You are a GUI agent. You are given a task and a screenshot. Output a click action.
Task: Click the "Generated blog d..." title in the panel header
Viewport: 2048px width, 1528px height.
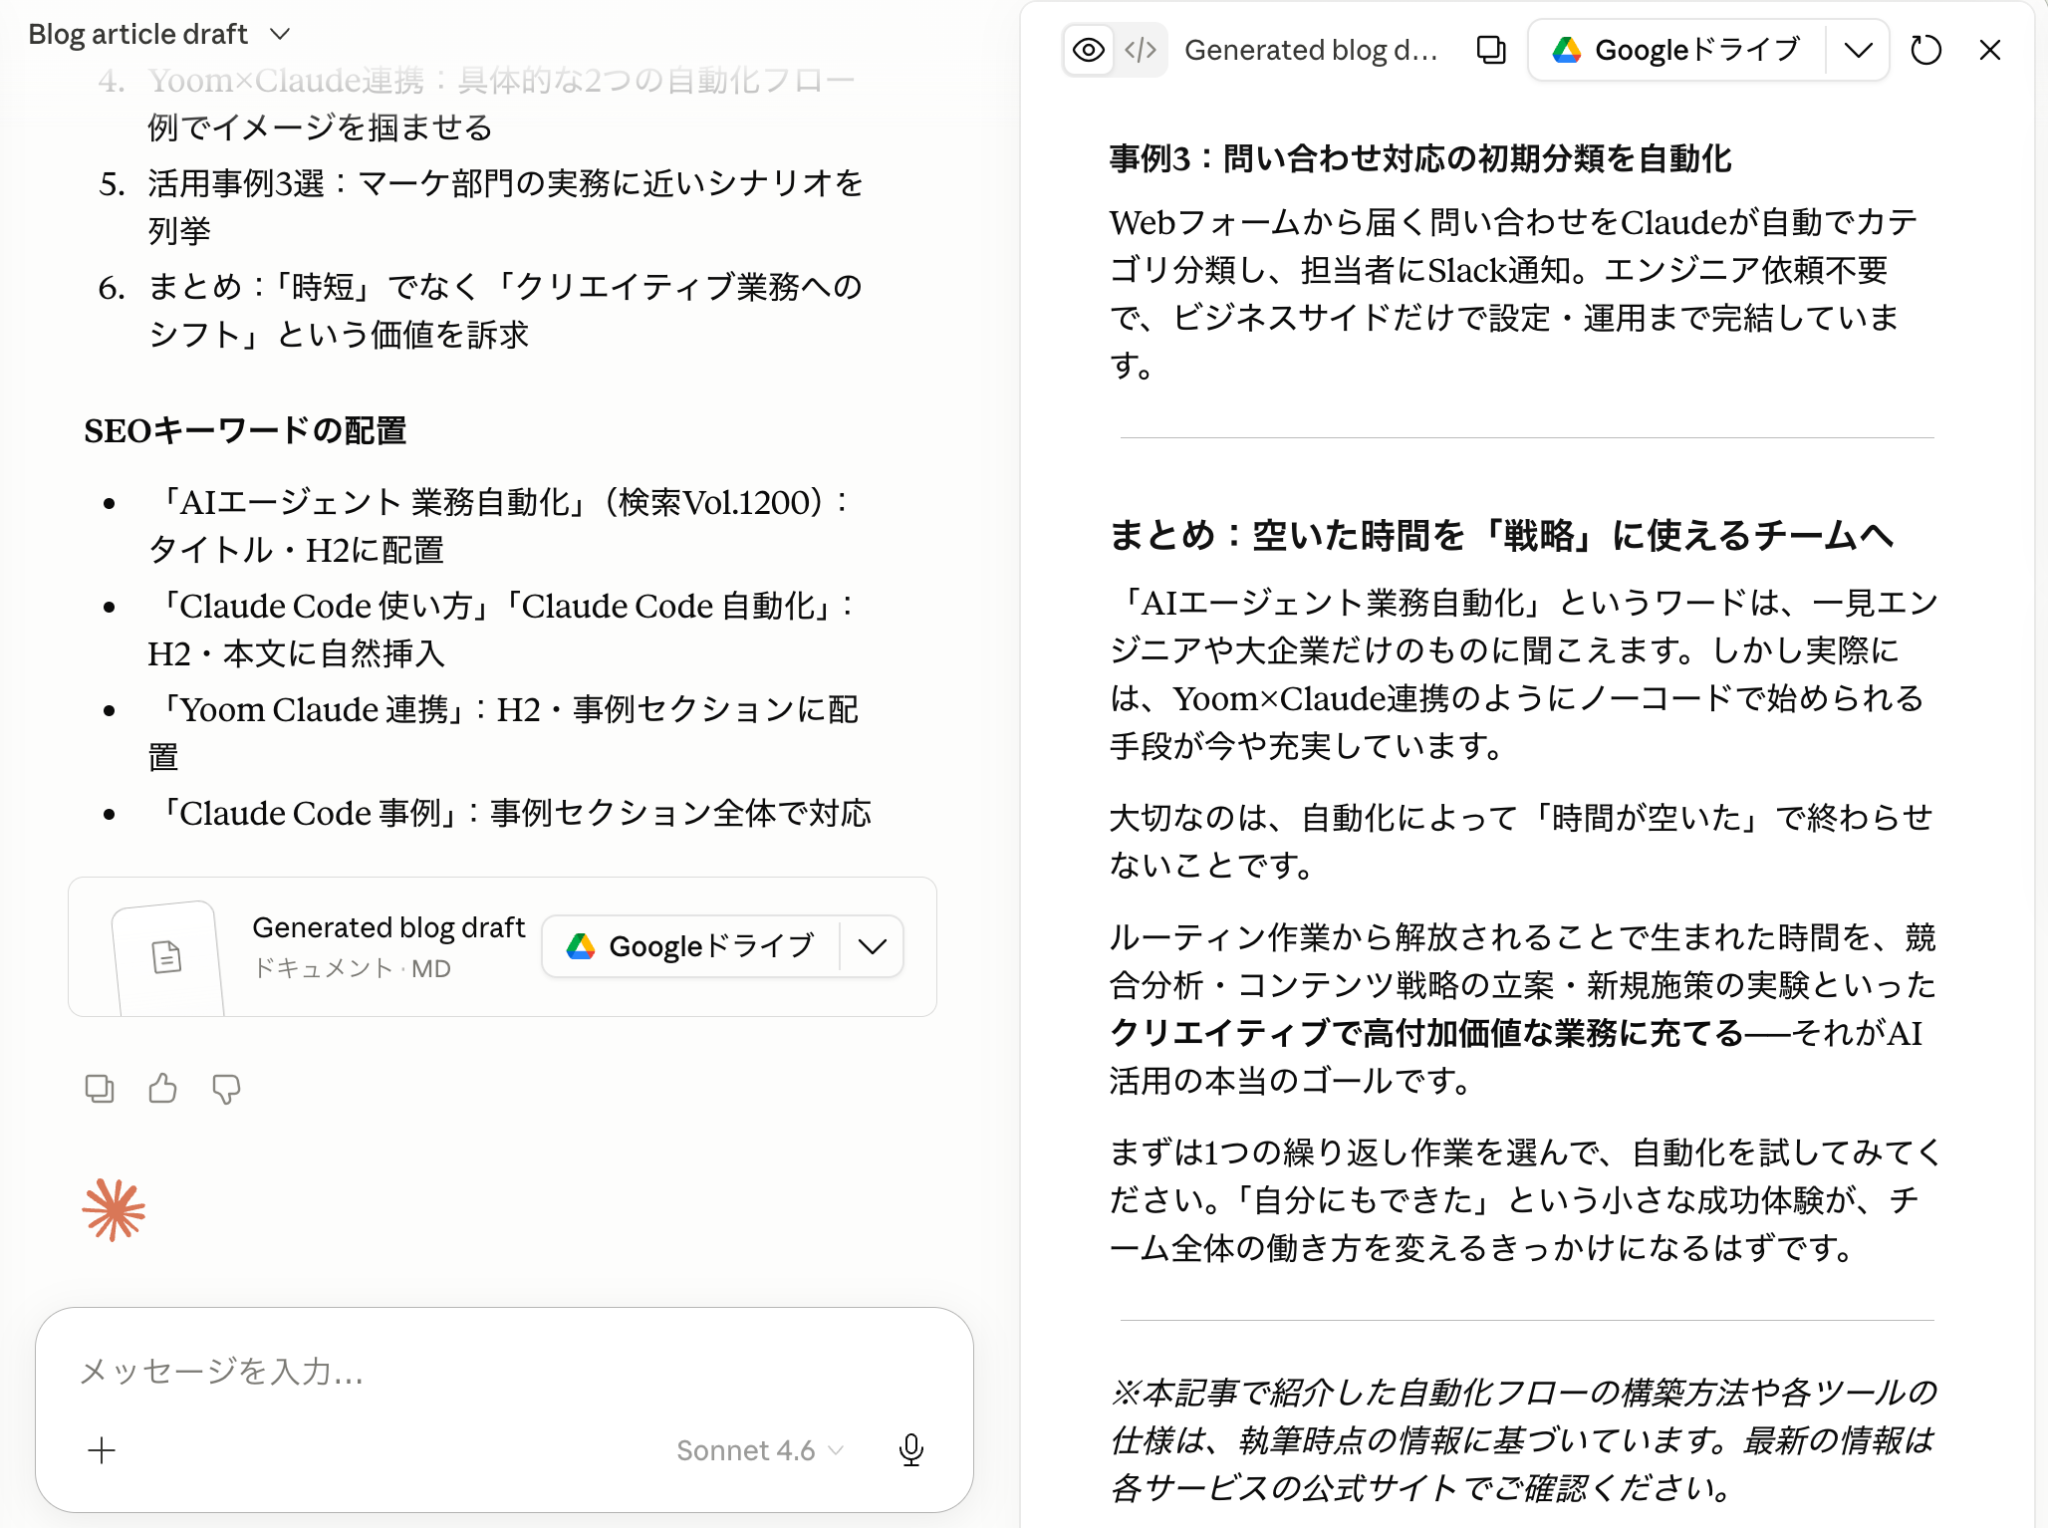(x=1311, y=50)
